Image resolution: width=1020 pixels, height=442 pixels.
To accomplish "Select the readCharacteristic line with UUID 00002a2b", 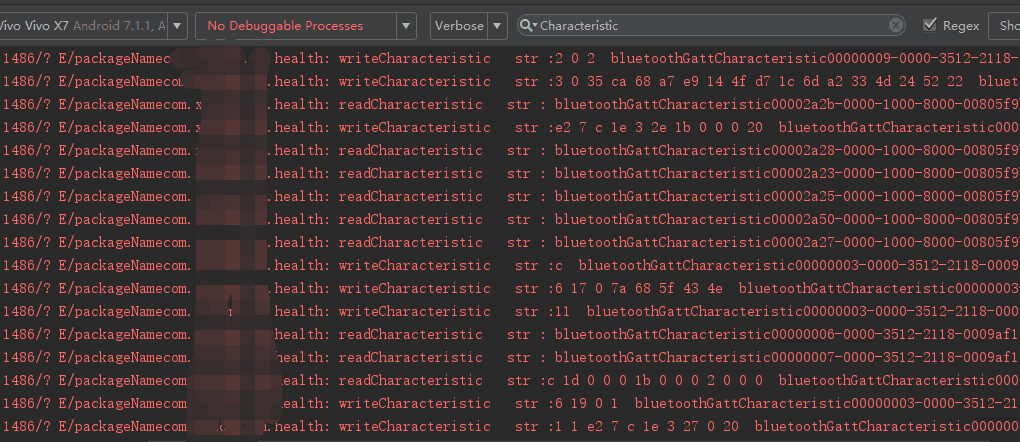I will pos(510,105).
